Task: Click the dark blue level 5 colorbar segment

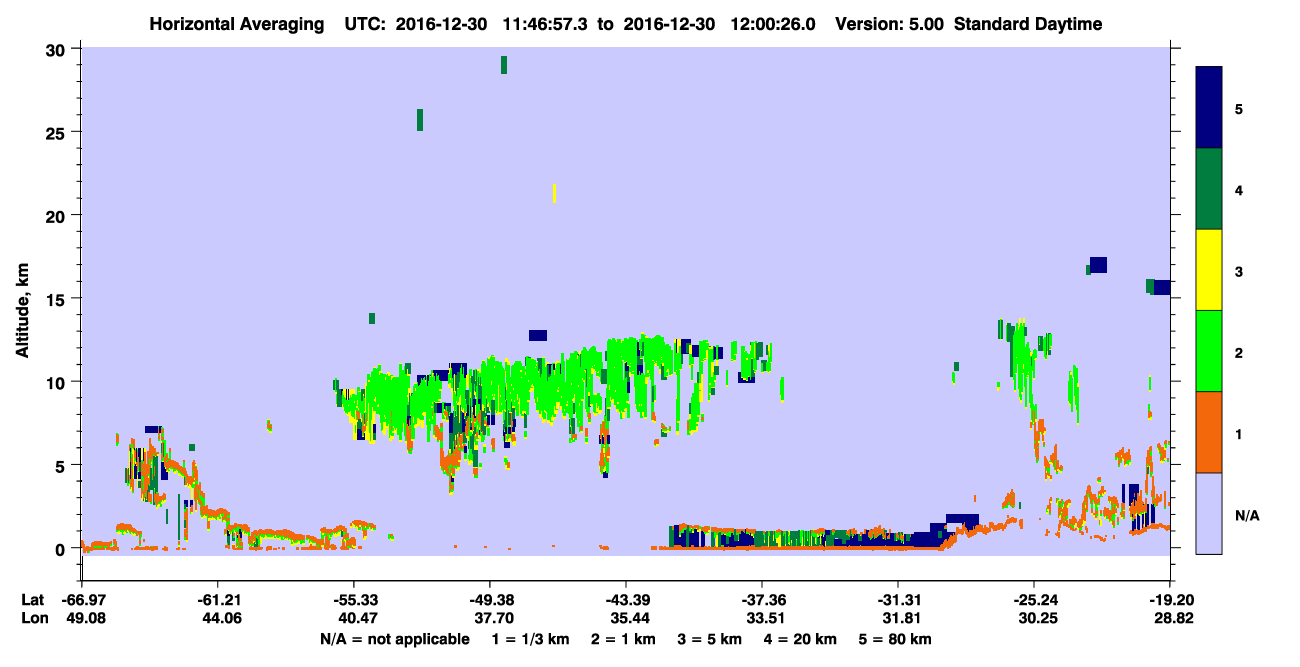Action: [x=1209, y=108]
